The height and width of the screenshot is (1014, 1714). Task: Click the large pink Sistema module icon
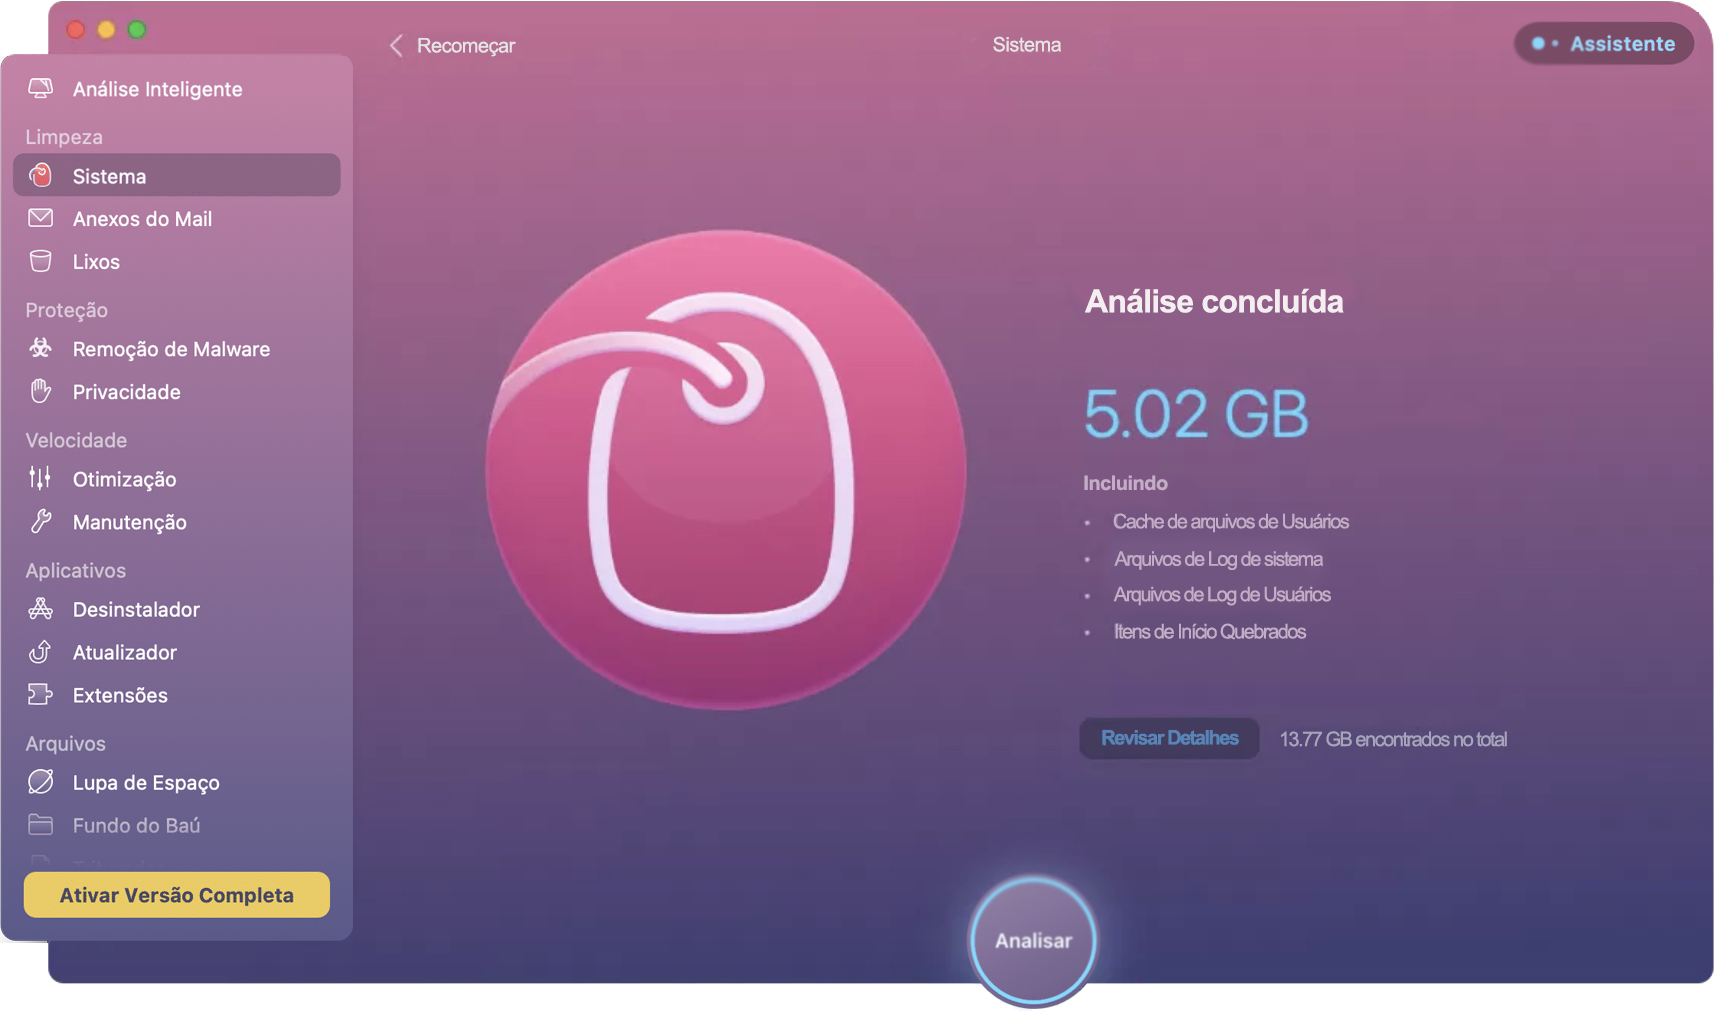(x=726, y=470)
